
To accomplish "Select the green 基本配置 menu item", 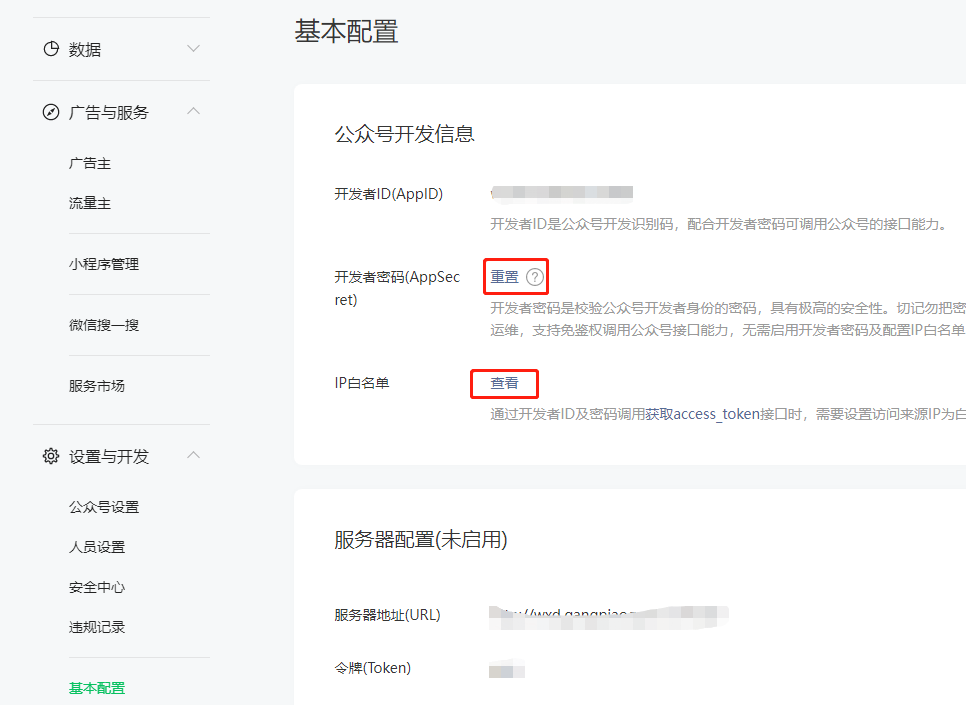I will point(97,688).
